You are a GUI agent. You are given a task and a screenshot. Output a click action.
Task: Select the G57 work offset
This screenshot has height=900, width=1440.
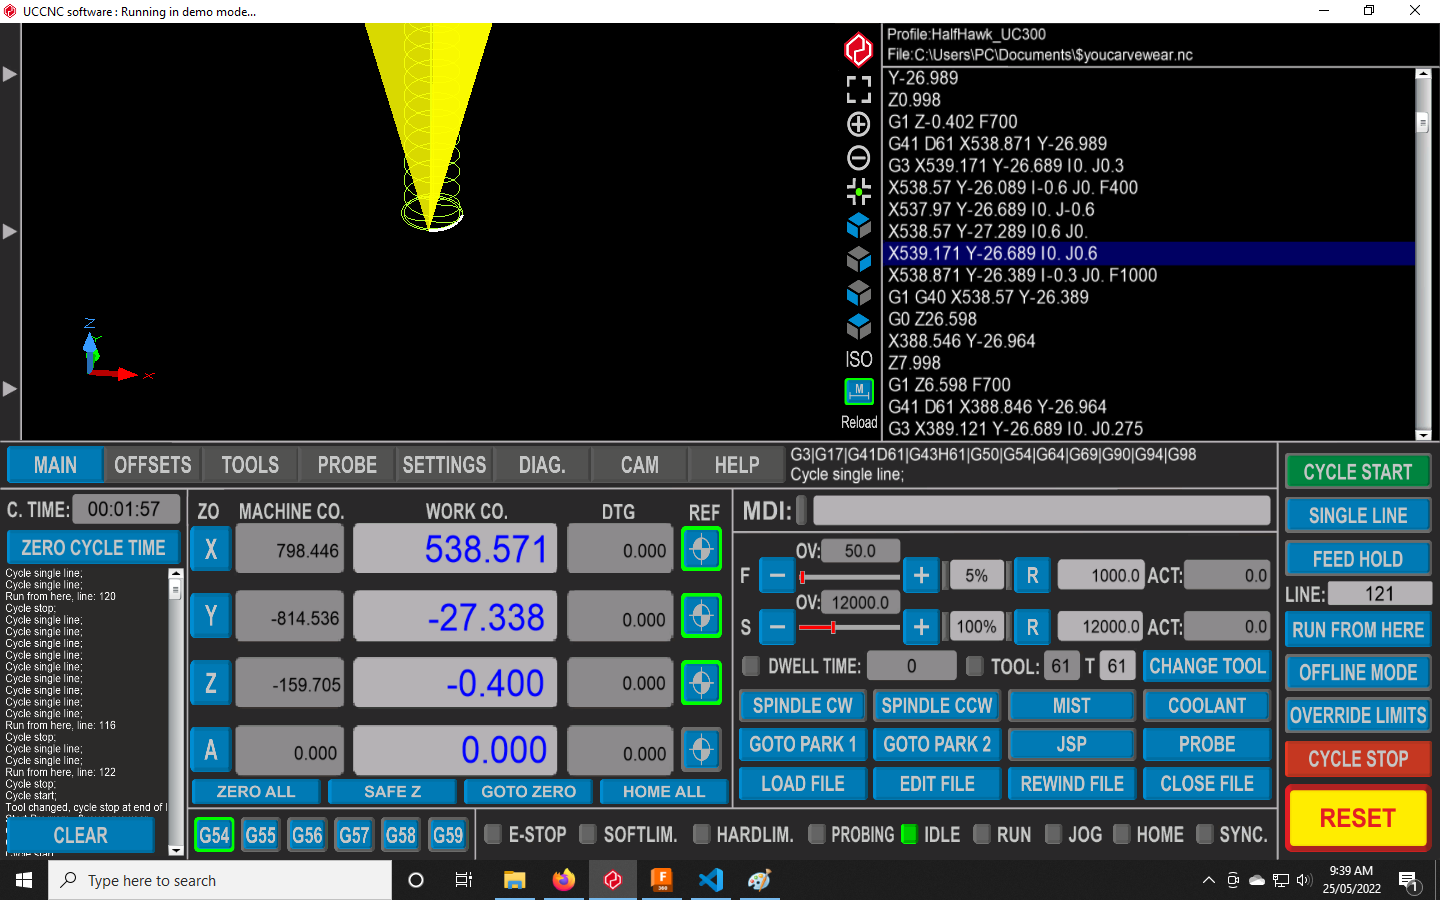(354, 834)
